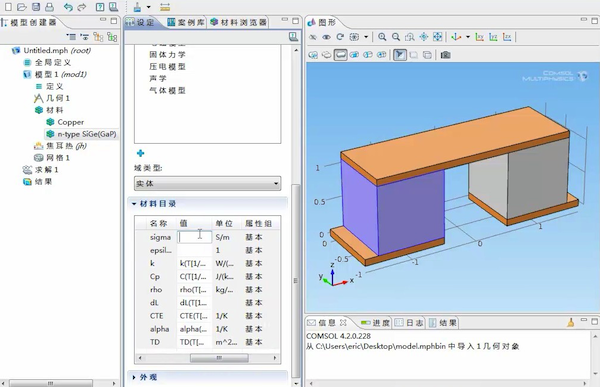Select 求解 1 study node
Screen dimensions: 600x387
41,170
